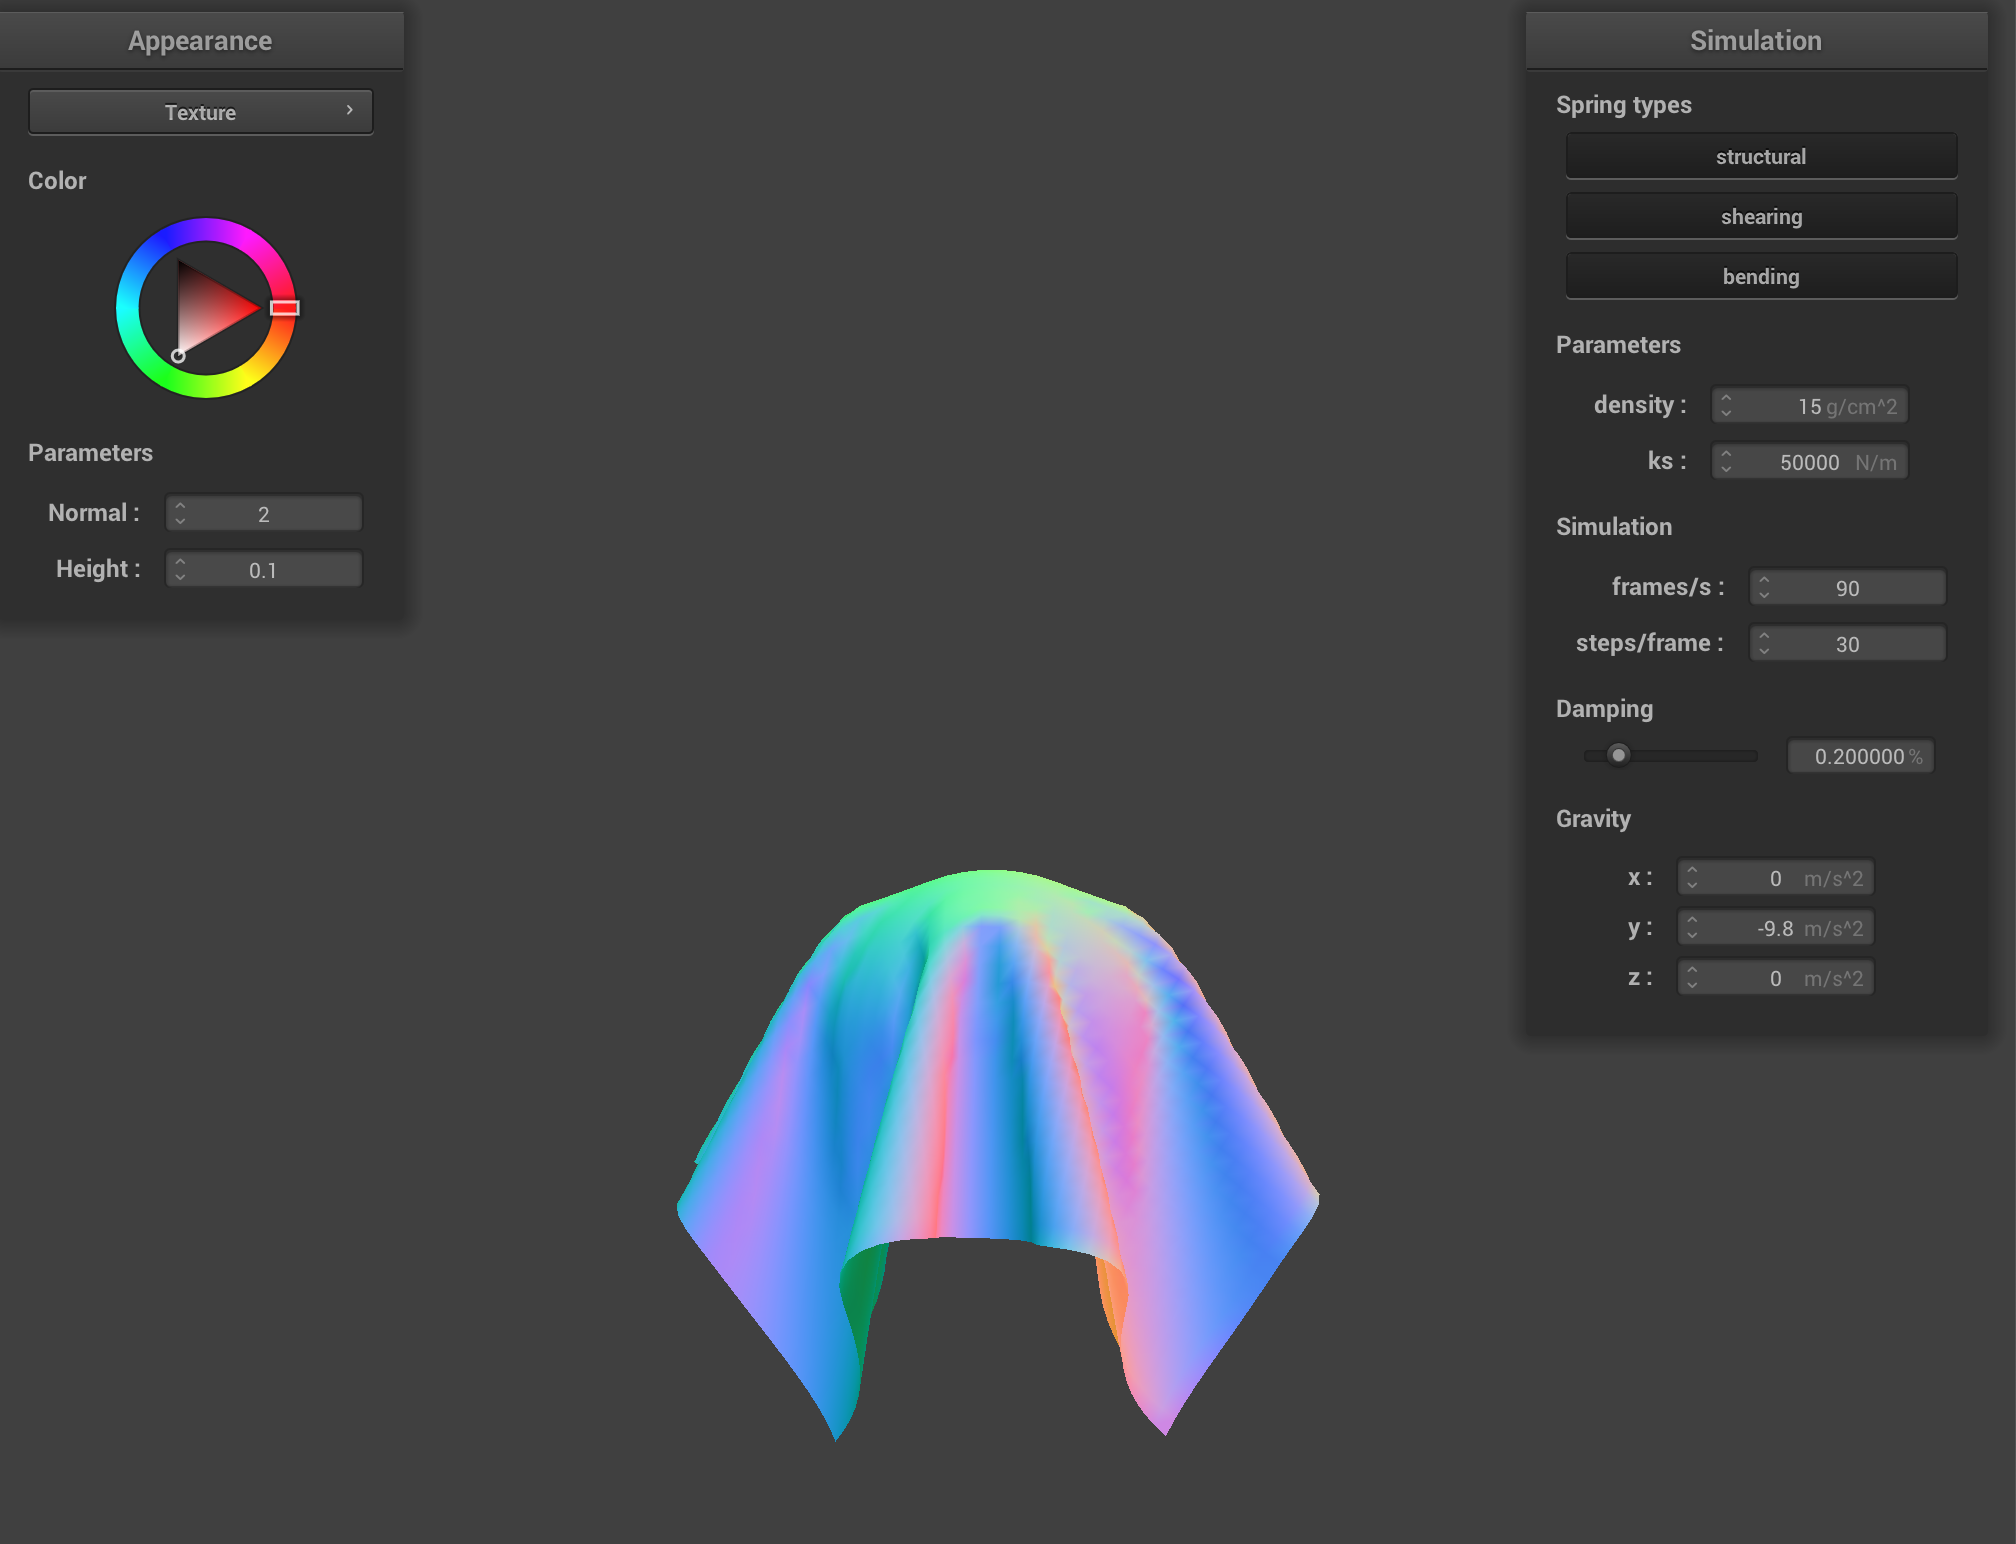Image resolution: width=2016 pixels, height=1544 pixels.
Task: Click the Normal stepper arrows
Action: click(181, 514)
